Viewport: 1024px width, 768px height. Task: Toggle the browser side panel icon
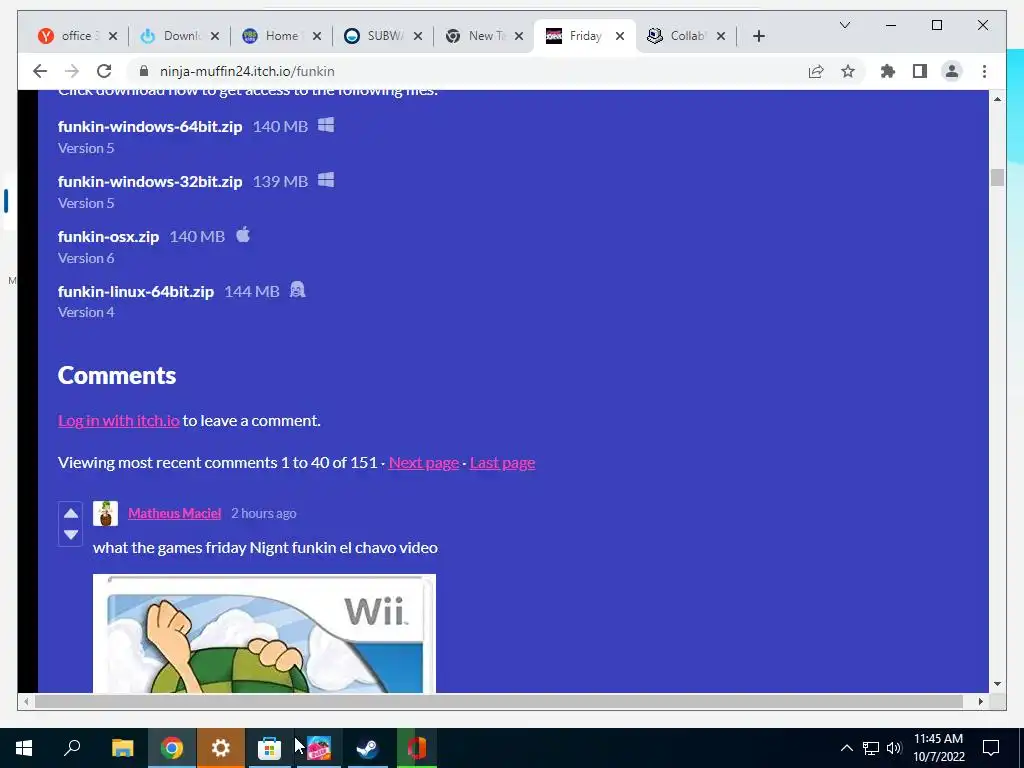[x=920, y=71]
